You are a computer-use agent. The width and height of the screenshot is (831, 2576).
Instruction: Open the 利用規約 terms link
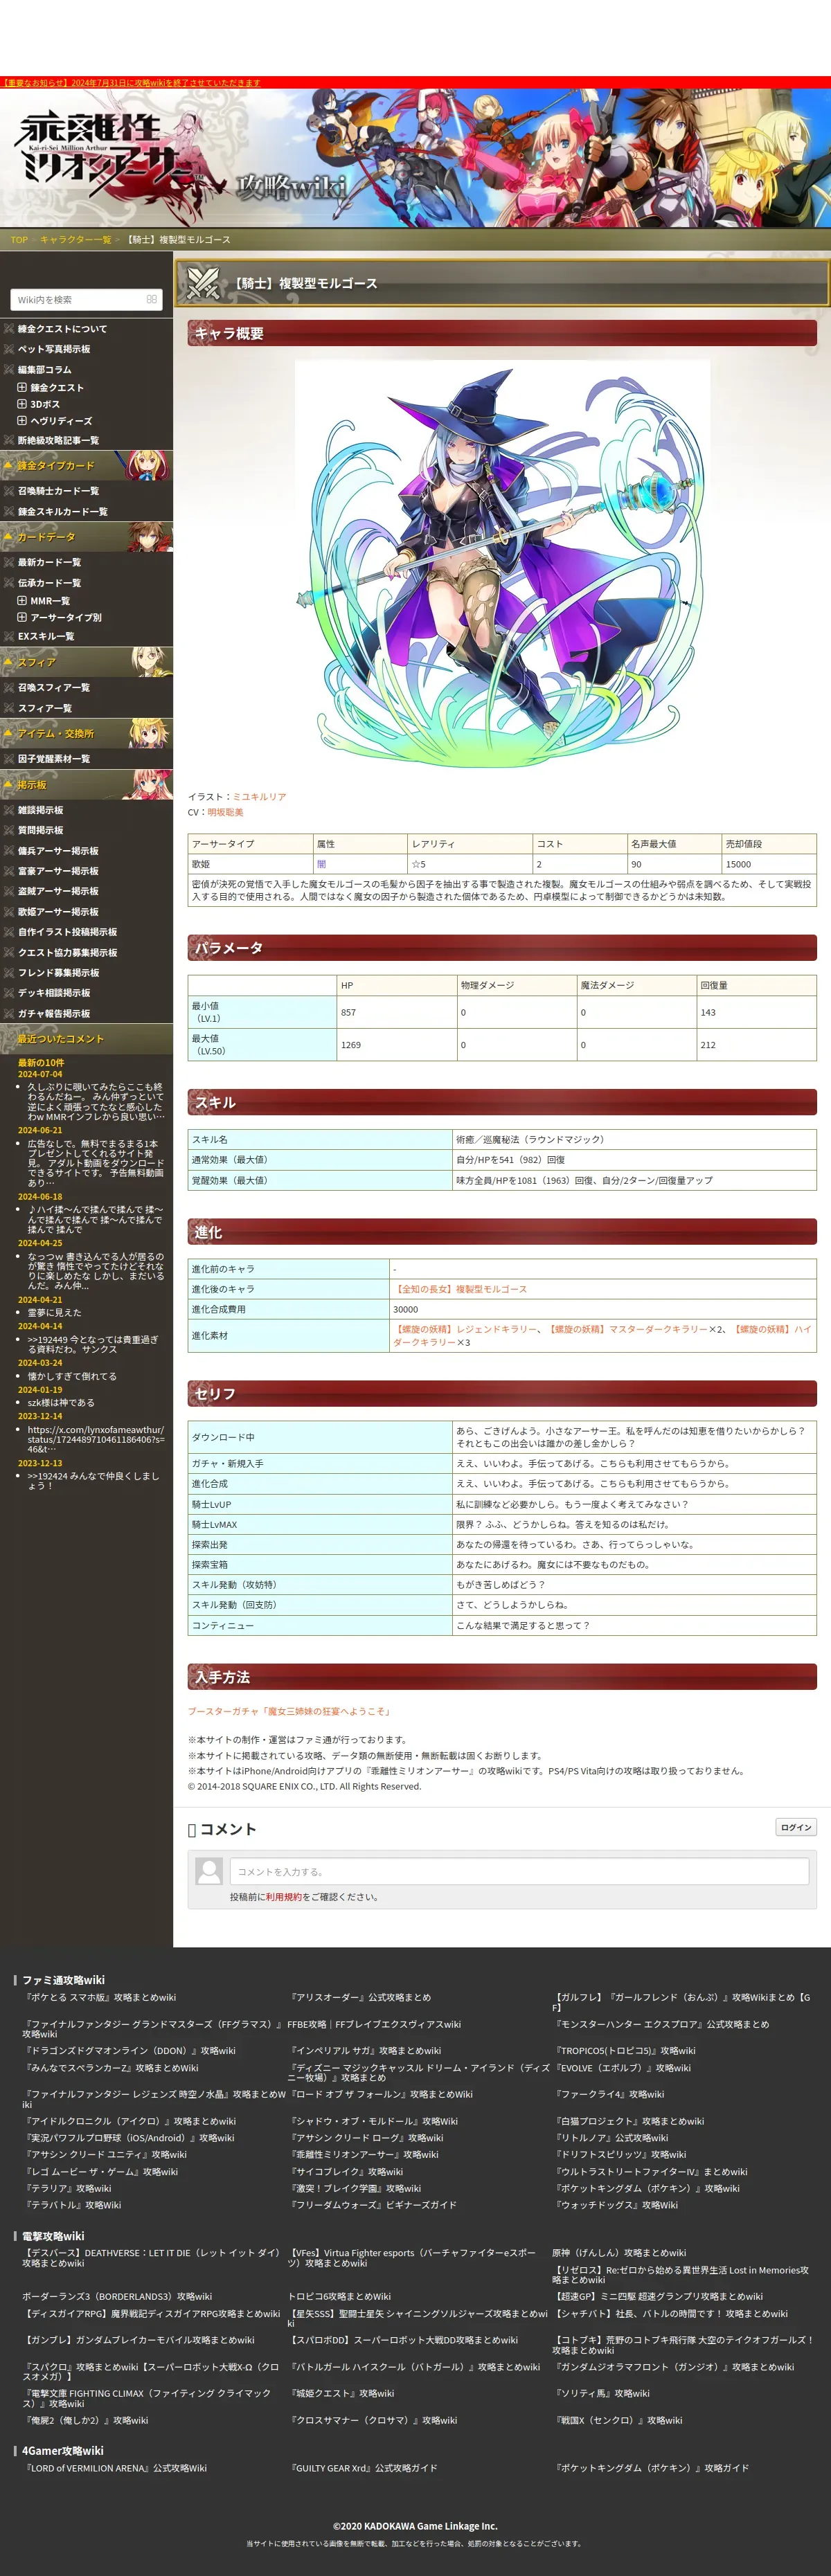283,1897
